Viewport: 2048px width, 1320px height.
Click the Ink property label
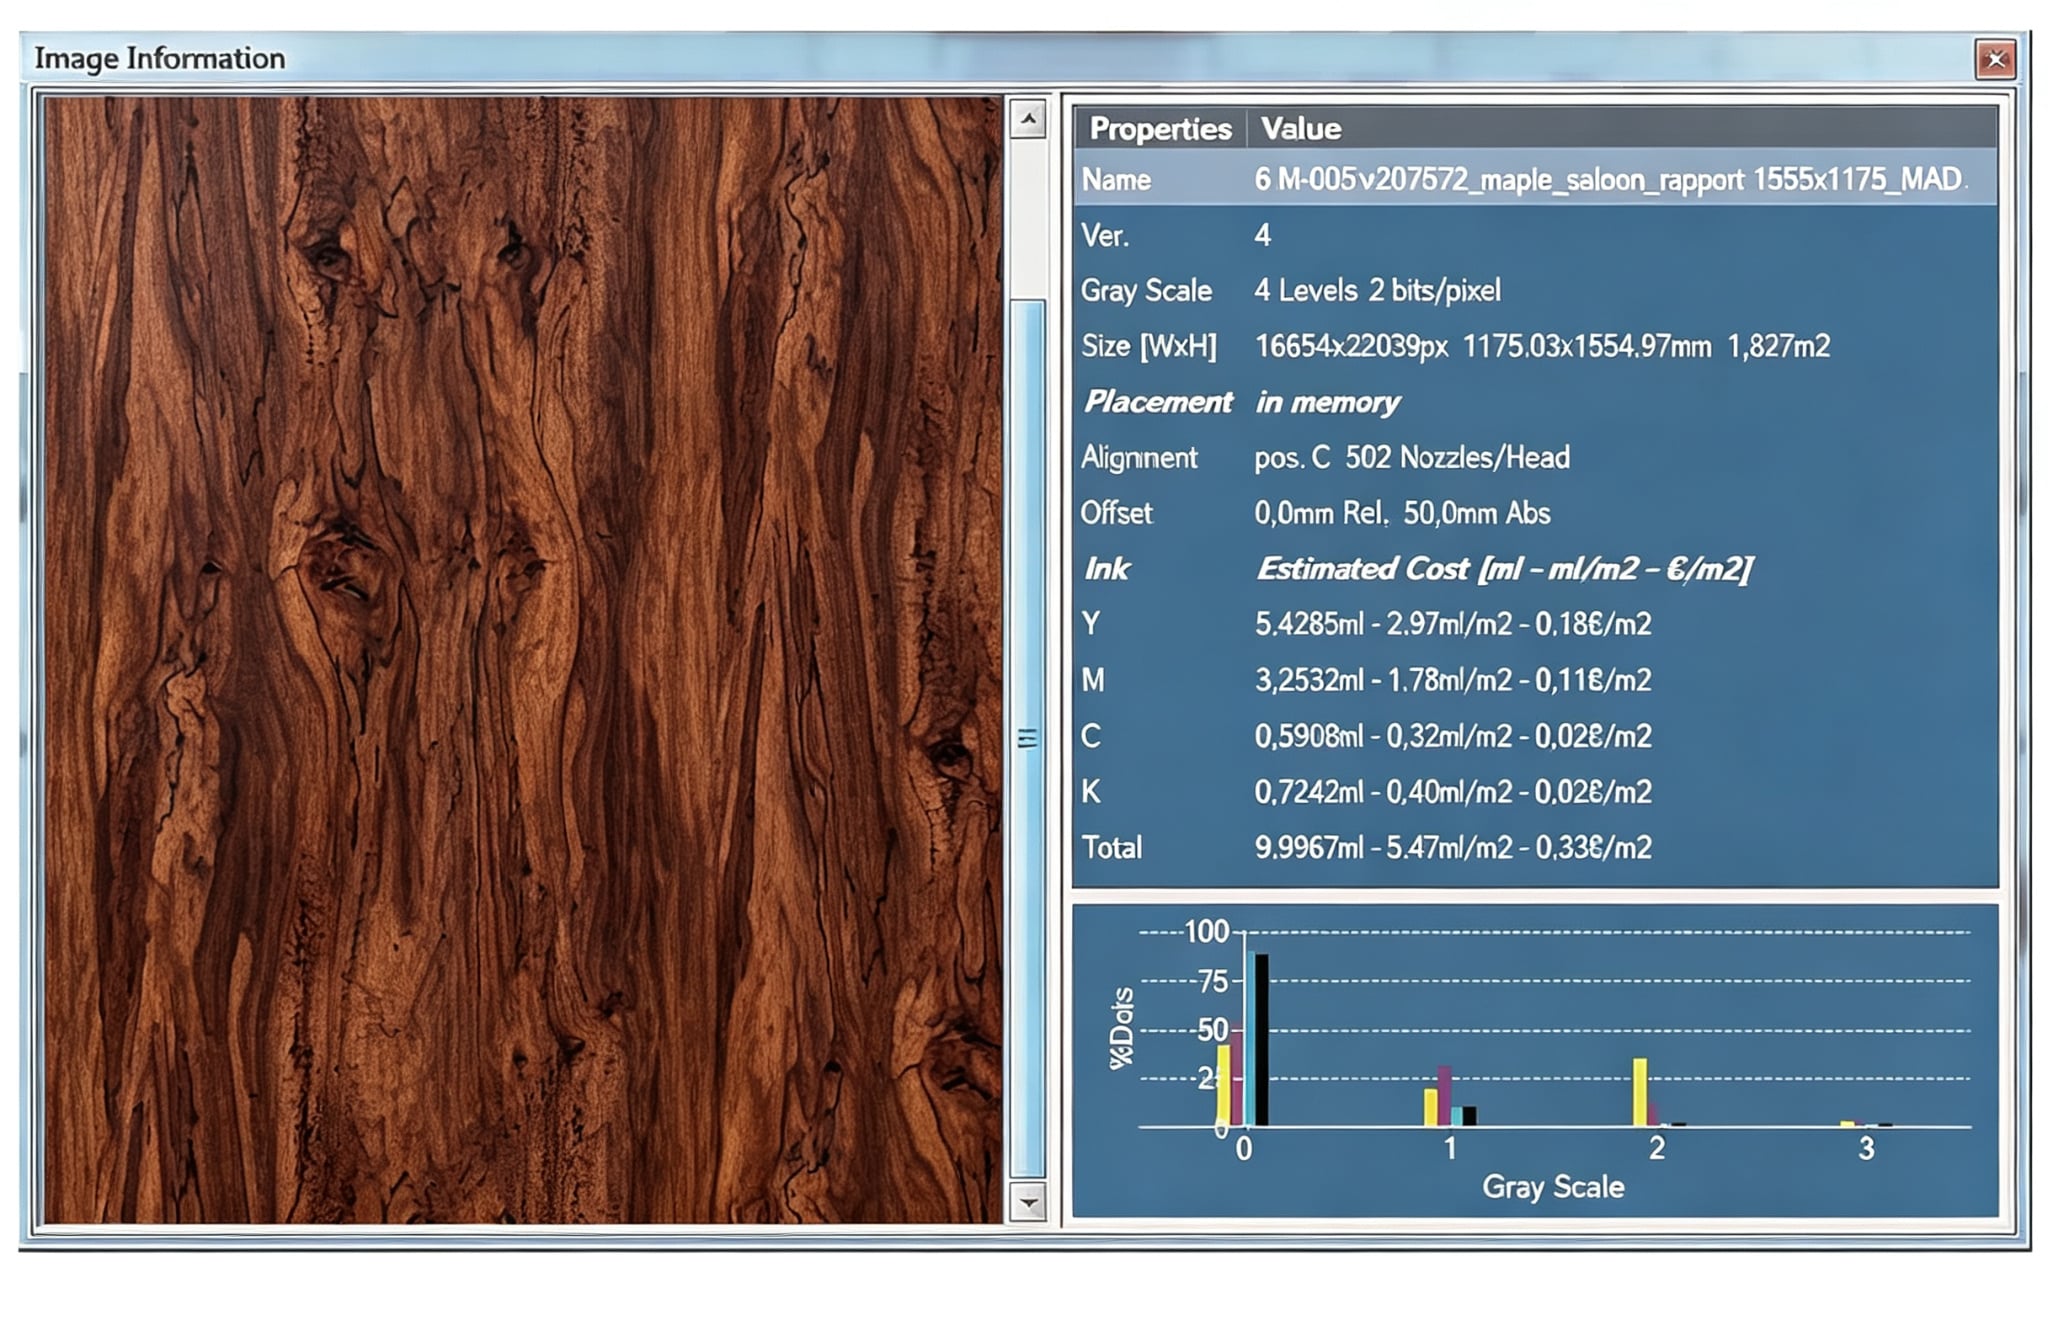click(1107, 569)
